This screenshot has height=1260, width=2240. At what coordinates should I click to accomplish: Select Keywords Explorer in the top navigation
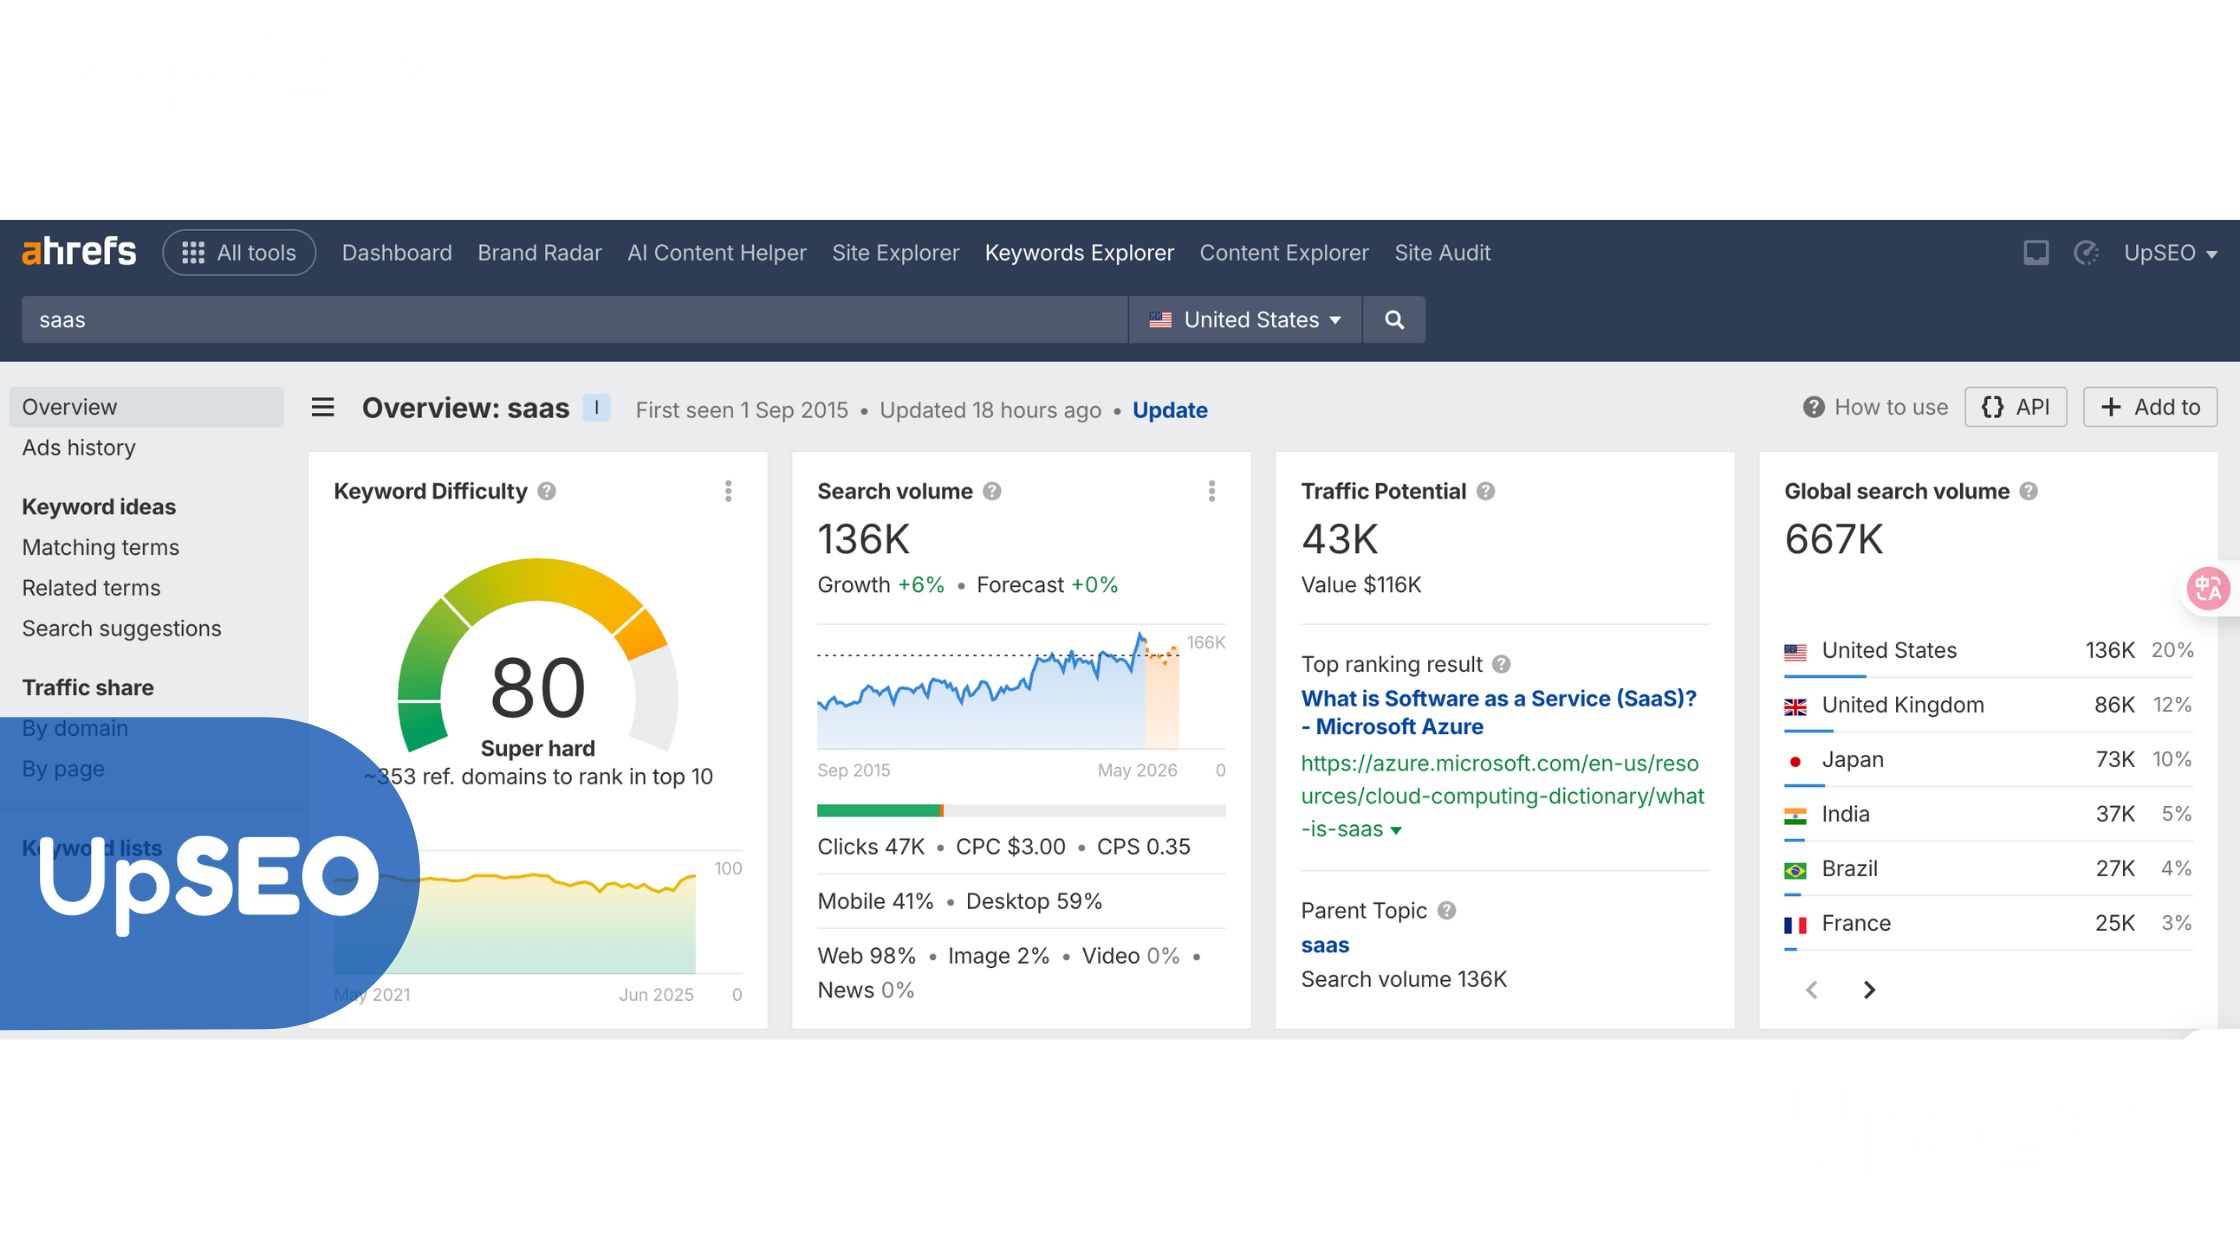[1079, 253]
